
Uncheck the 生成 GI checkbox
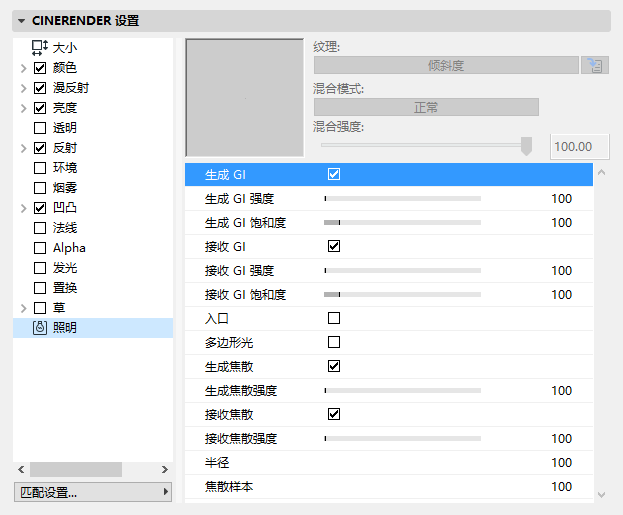click(334, 174)
